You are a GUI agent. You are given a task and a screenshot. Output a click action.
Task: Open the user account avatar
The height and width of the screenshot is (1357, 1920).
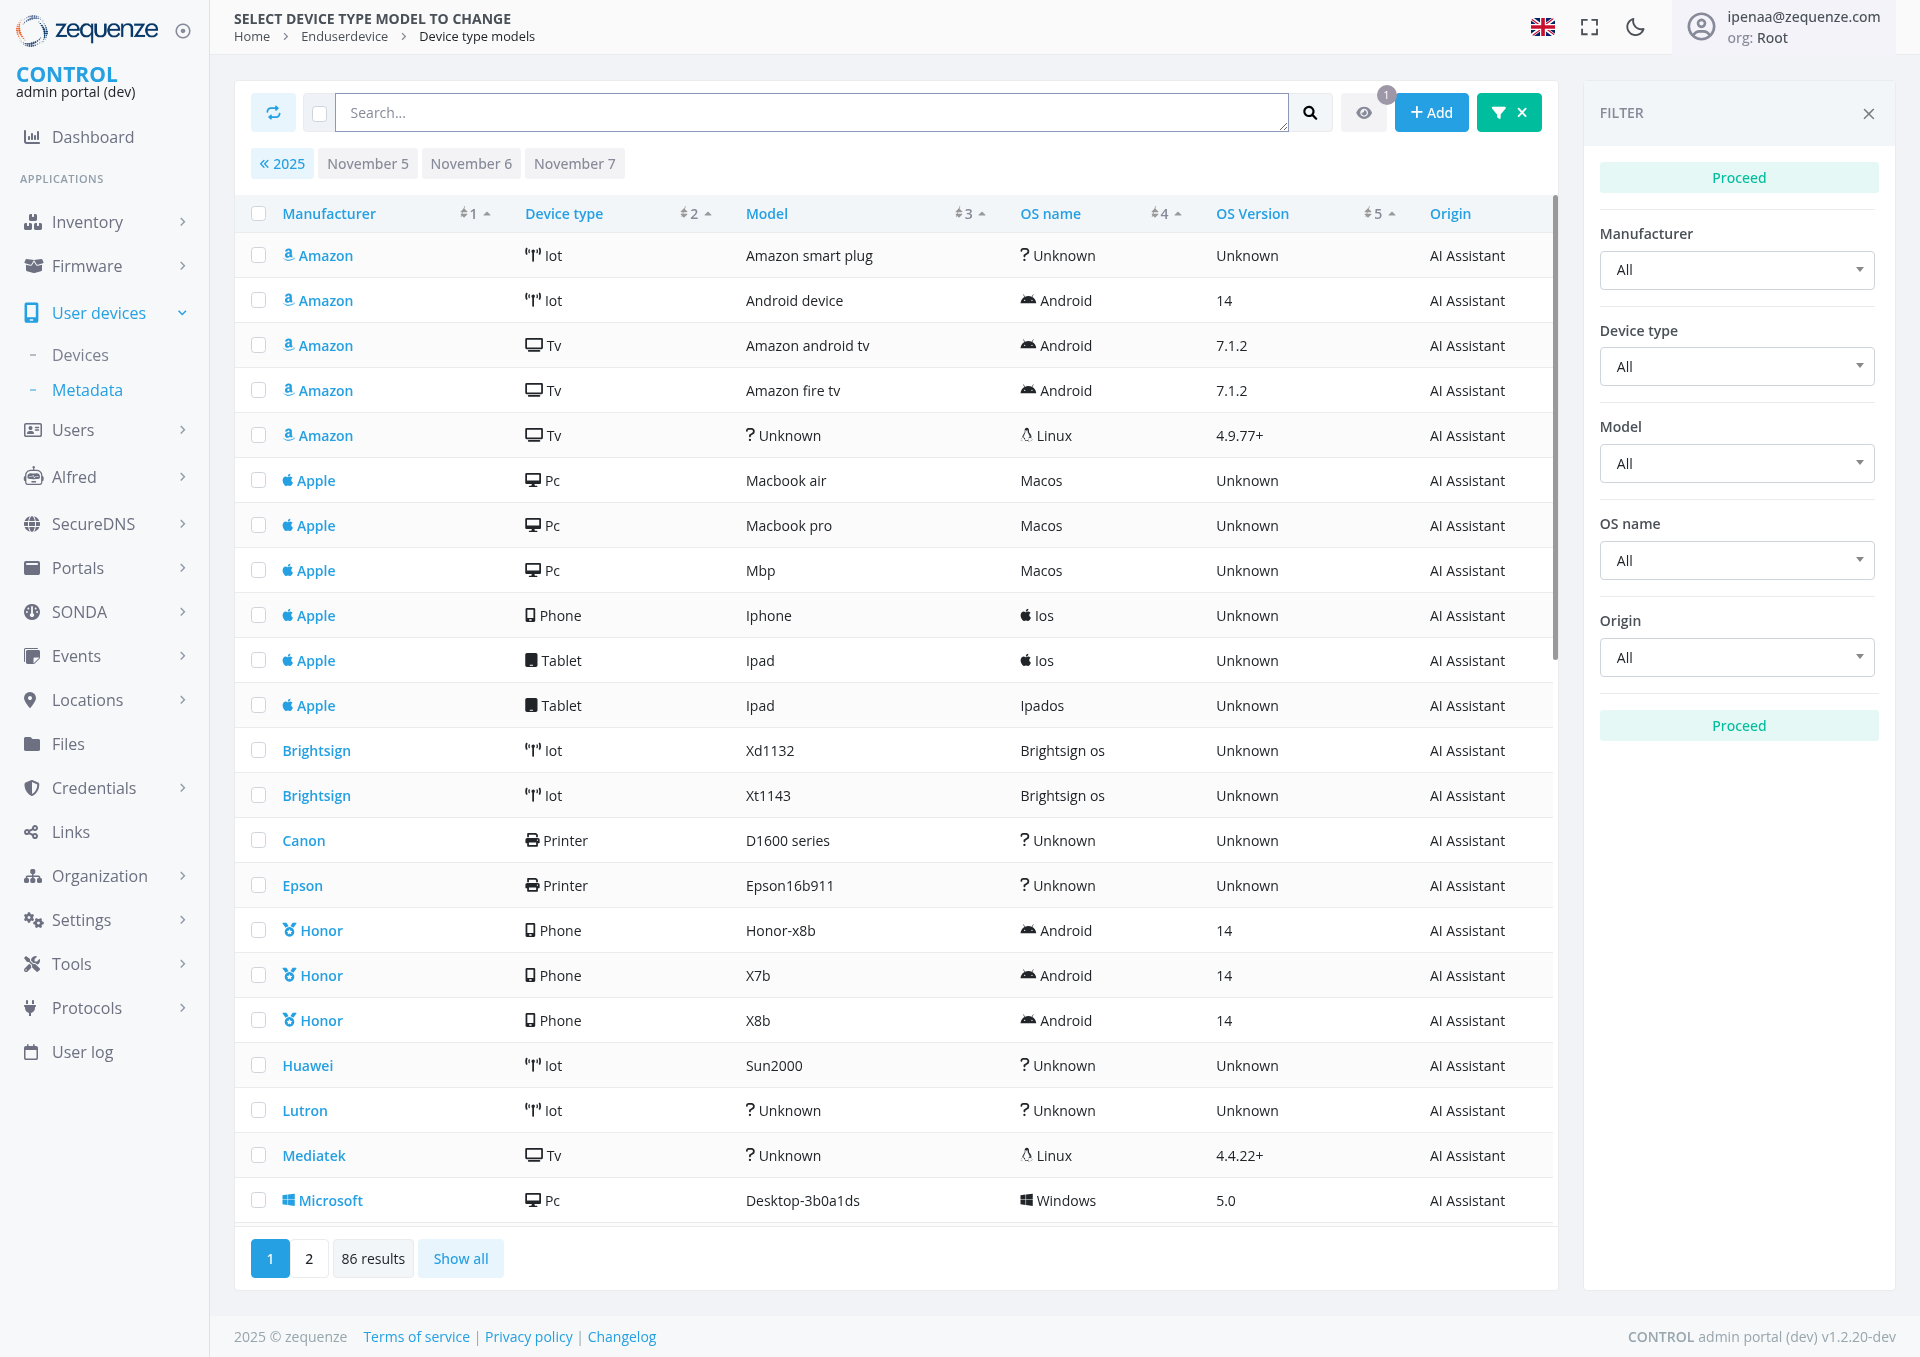tap(1701, 27)
